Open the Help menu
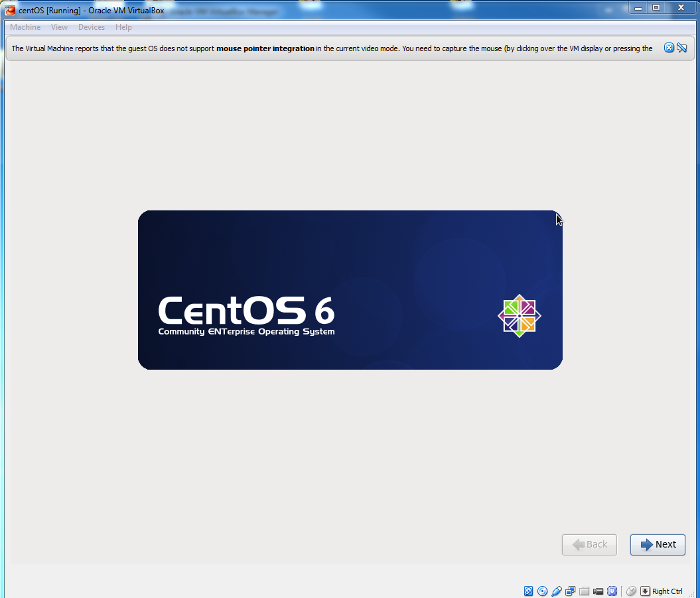 pyautogui.click(x=123, y=27)
